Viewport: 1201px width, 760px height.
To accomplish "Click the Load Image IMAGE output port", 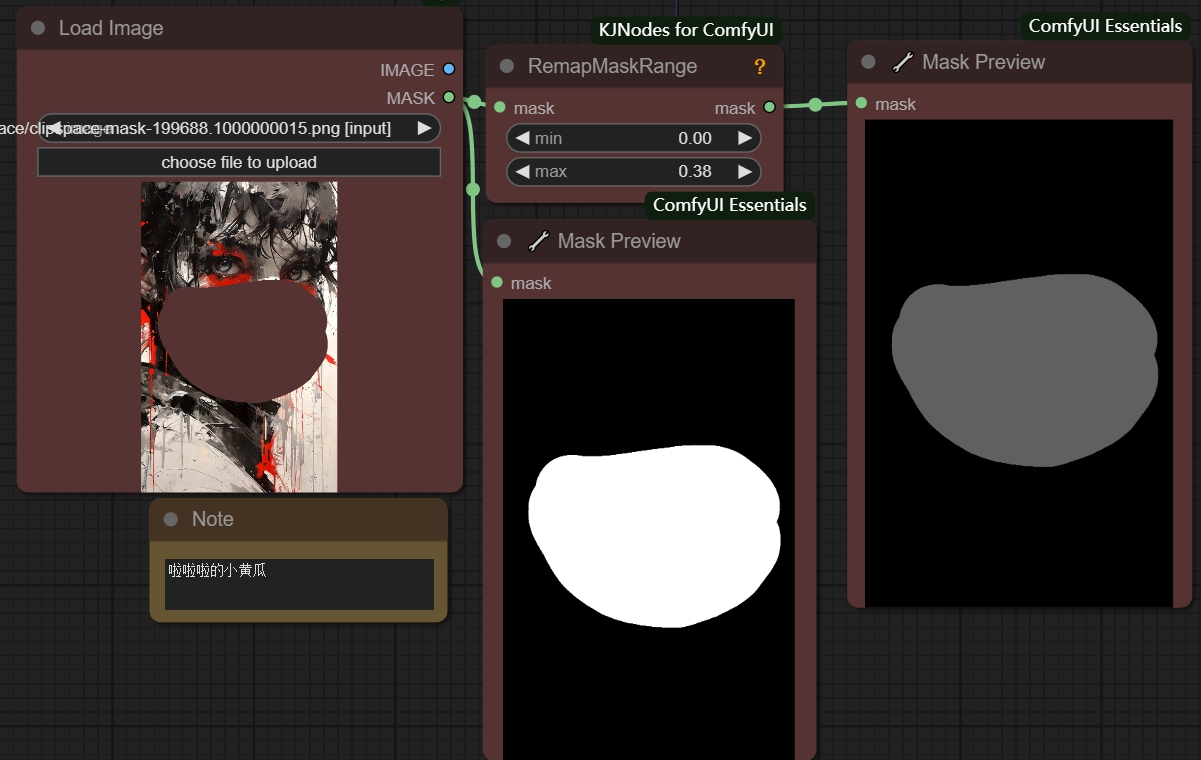I will click(x=448, y=69).
